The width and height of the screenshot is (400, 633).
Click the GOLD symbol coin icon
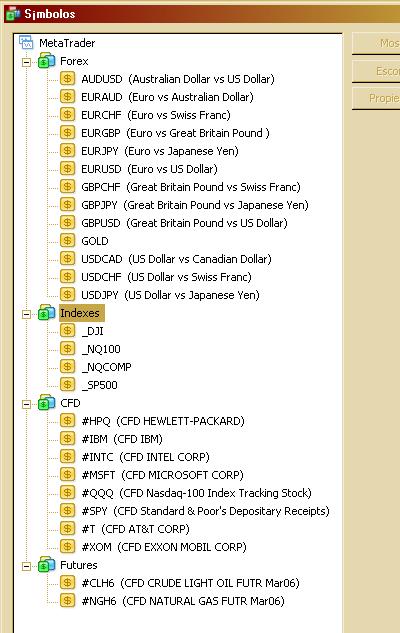tap(67, 241)
